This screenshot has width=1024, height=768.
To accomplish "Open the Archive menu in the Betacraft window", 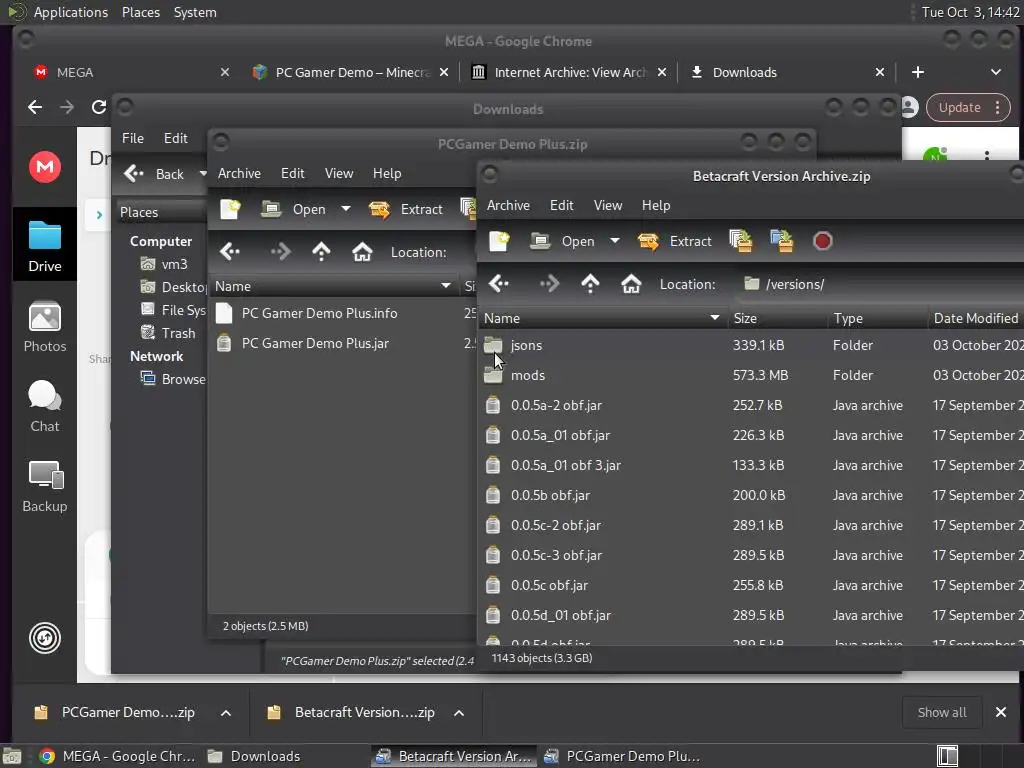I will click(508, 205).
